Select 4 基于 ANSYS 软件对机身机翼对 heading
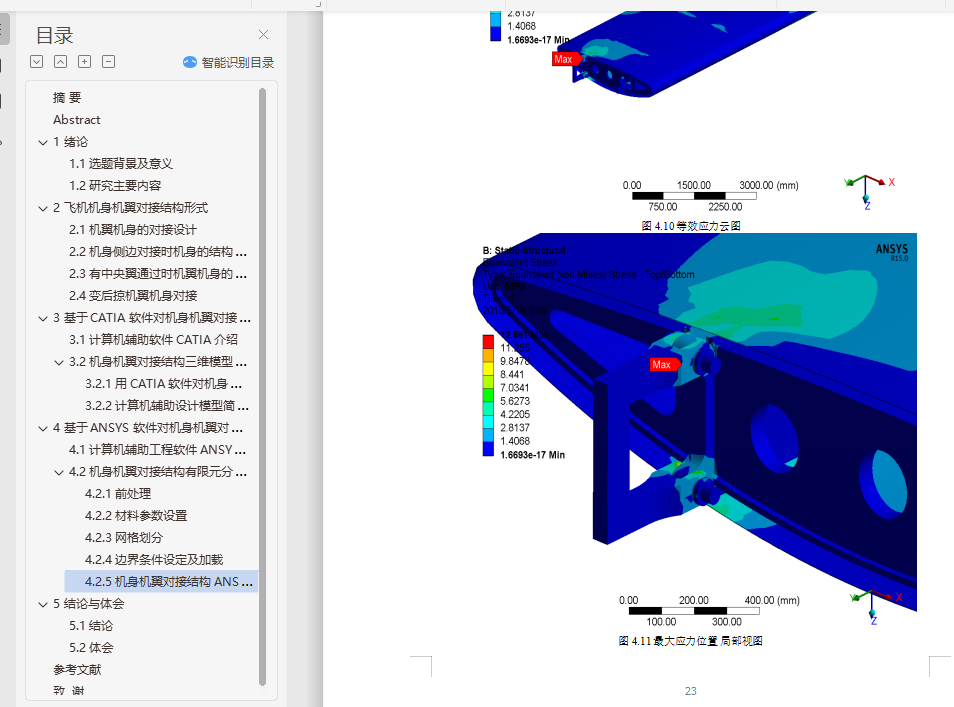This screenshot has width=954, height=707. (x=148, y=428)
